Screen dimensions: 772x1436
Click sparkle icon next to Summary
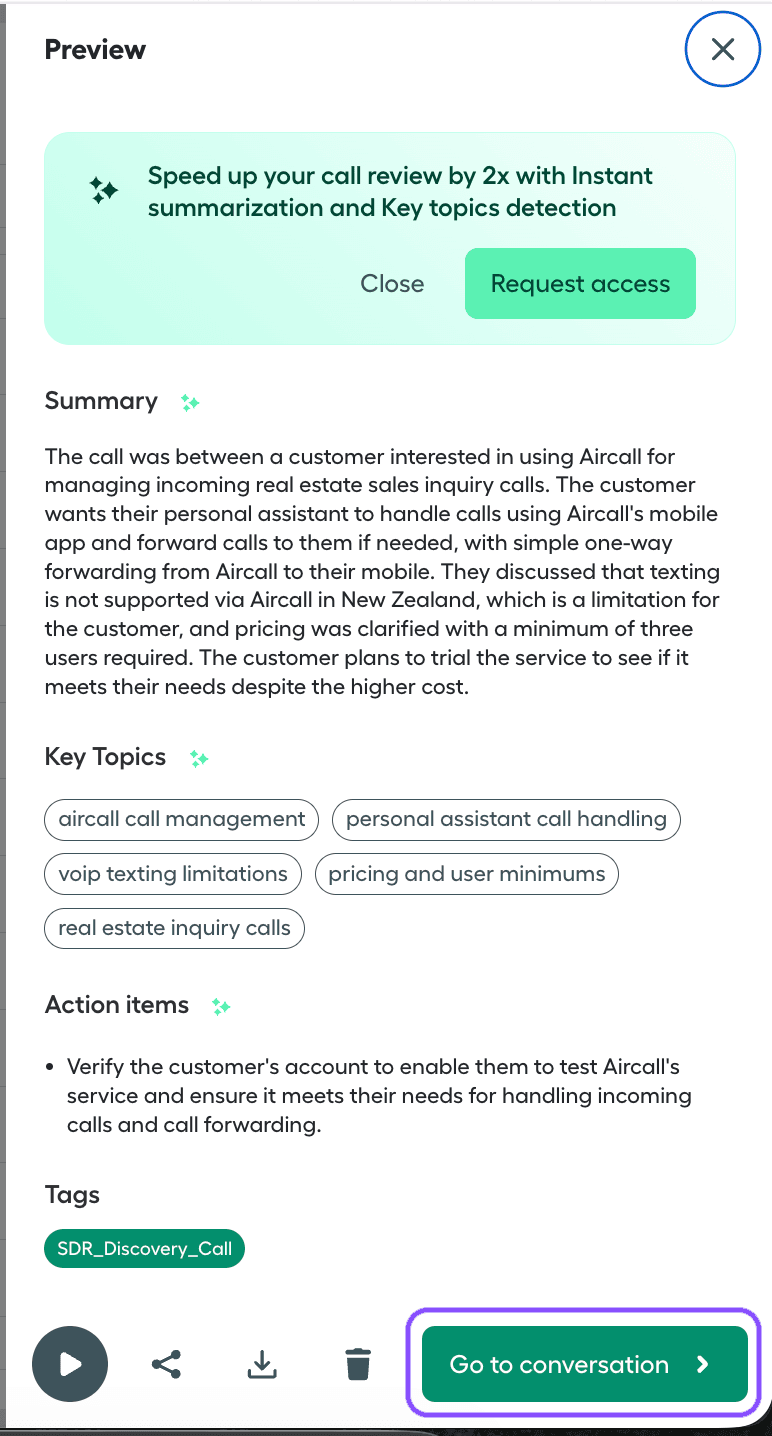coord(190,403)
